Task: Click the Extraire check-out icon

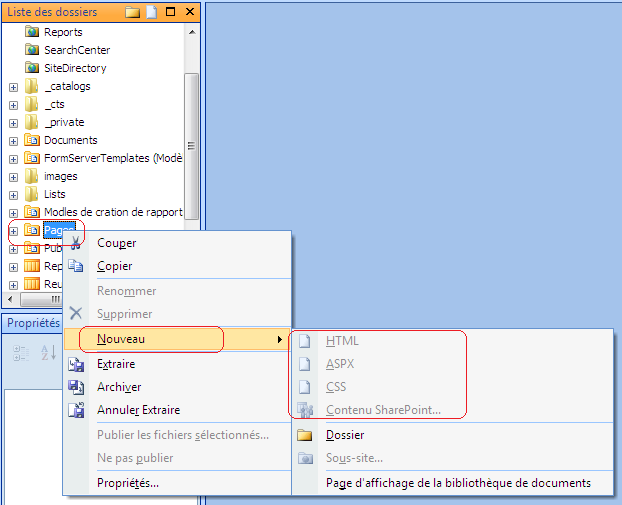Action: click(76, 364)
